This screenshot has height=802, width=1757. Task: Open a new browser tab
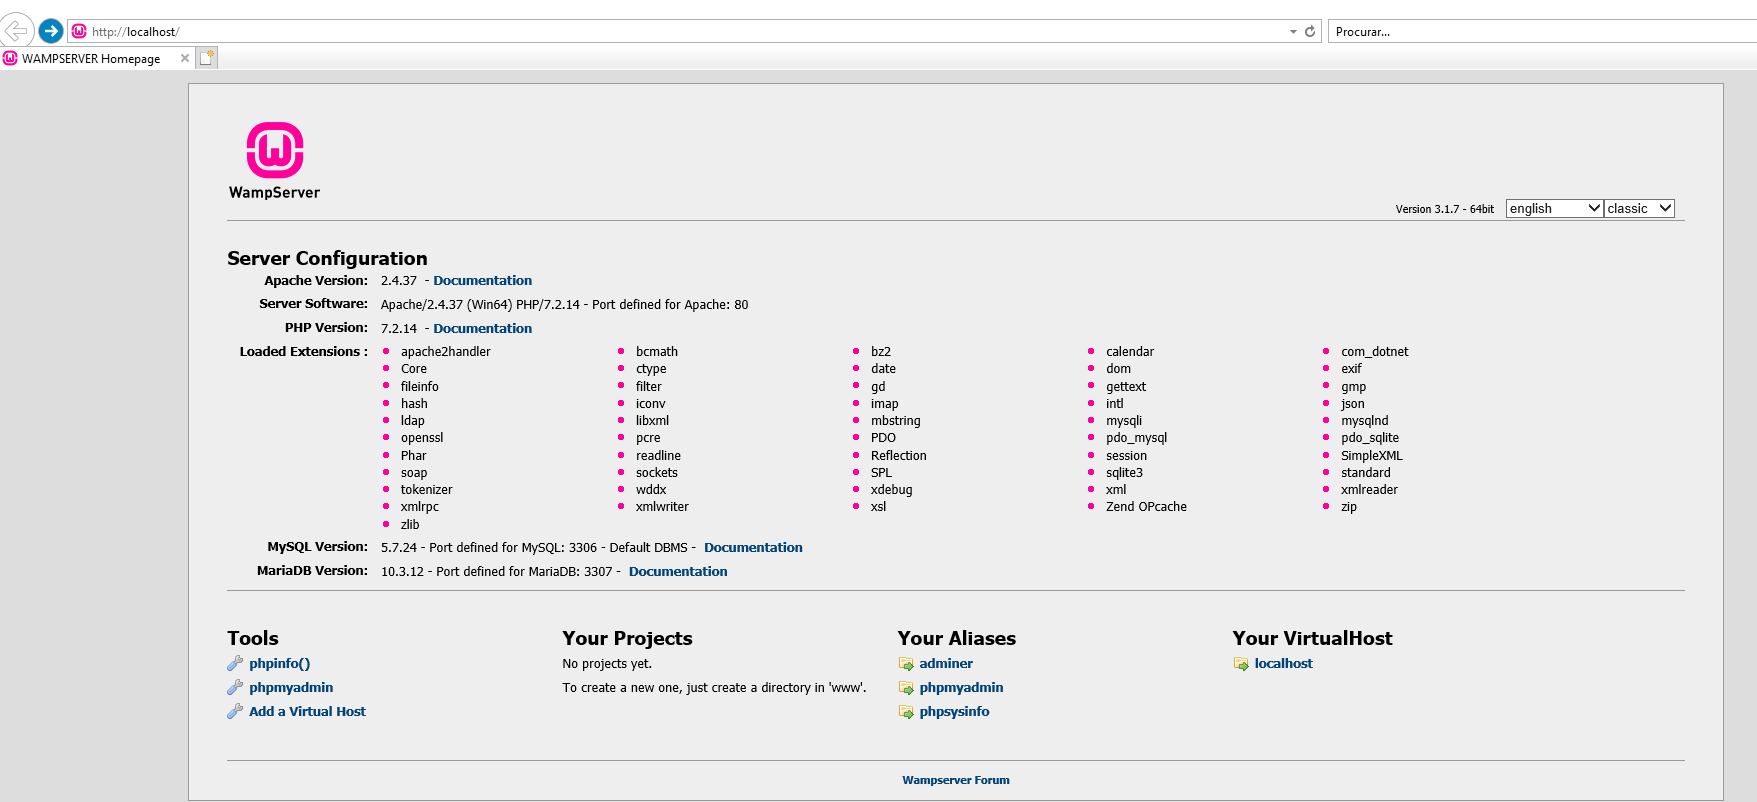click(207, 58)
